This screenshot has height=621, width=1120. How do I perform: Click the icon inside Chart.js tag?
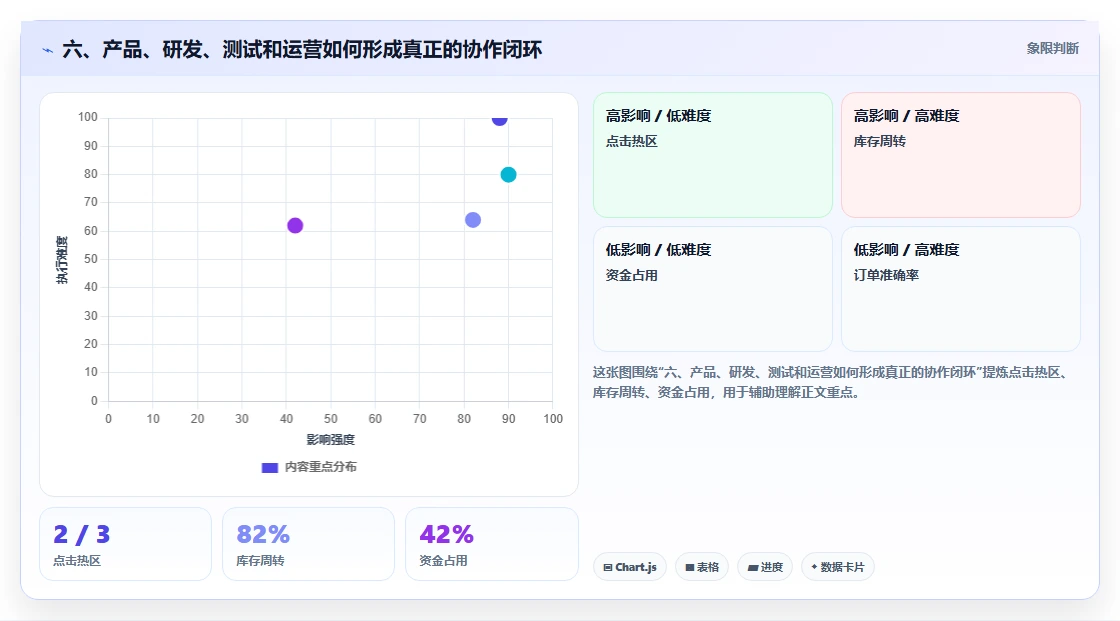(608, 567)
